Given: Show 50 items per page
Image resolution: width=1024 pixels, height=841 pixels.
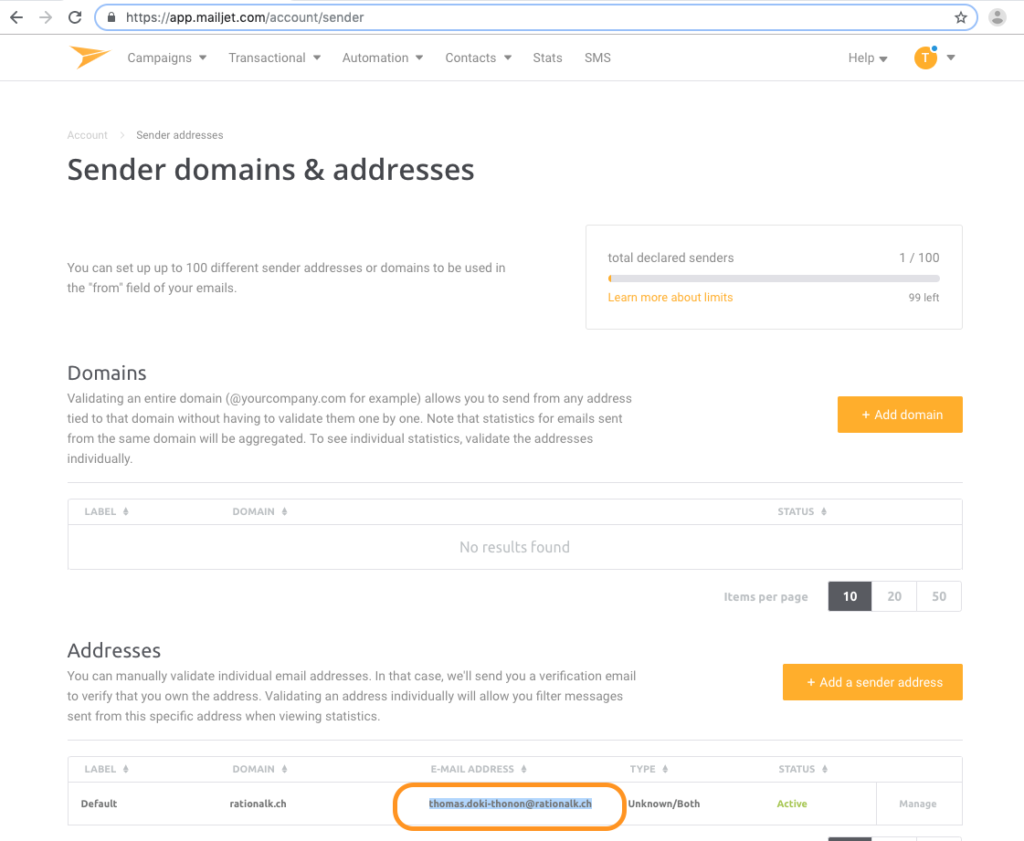Looking at the screenshot, I should click(938, 596).
